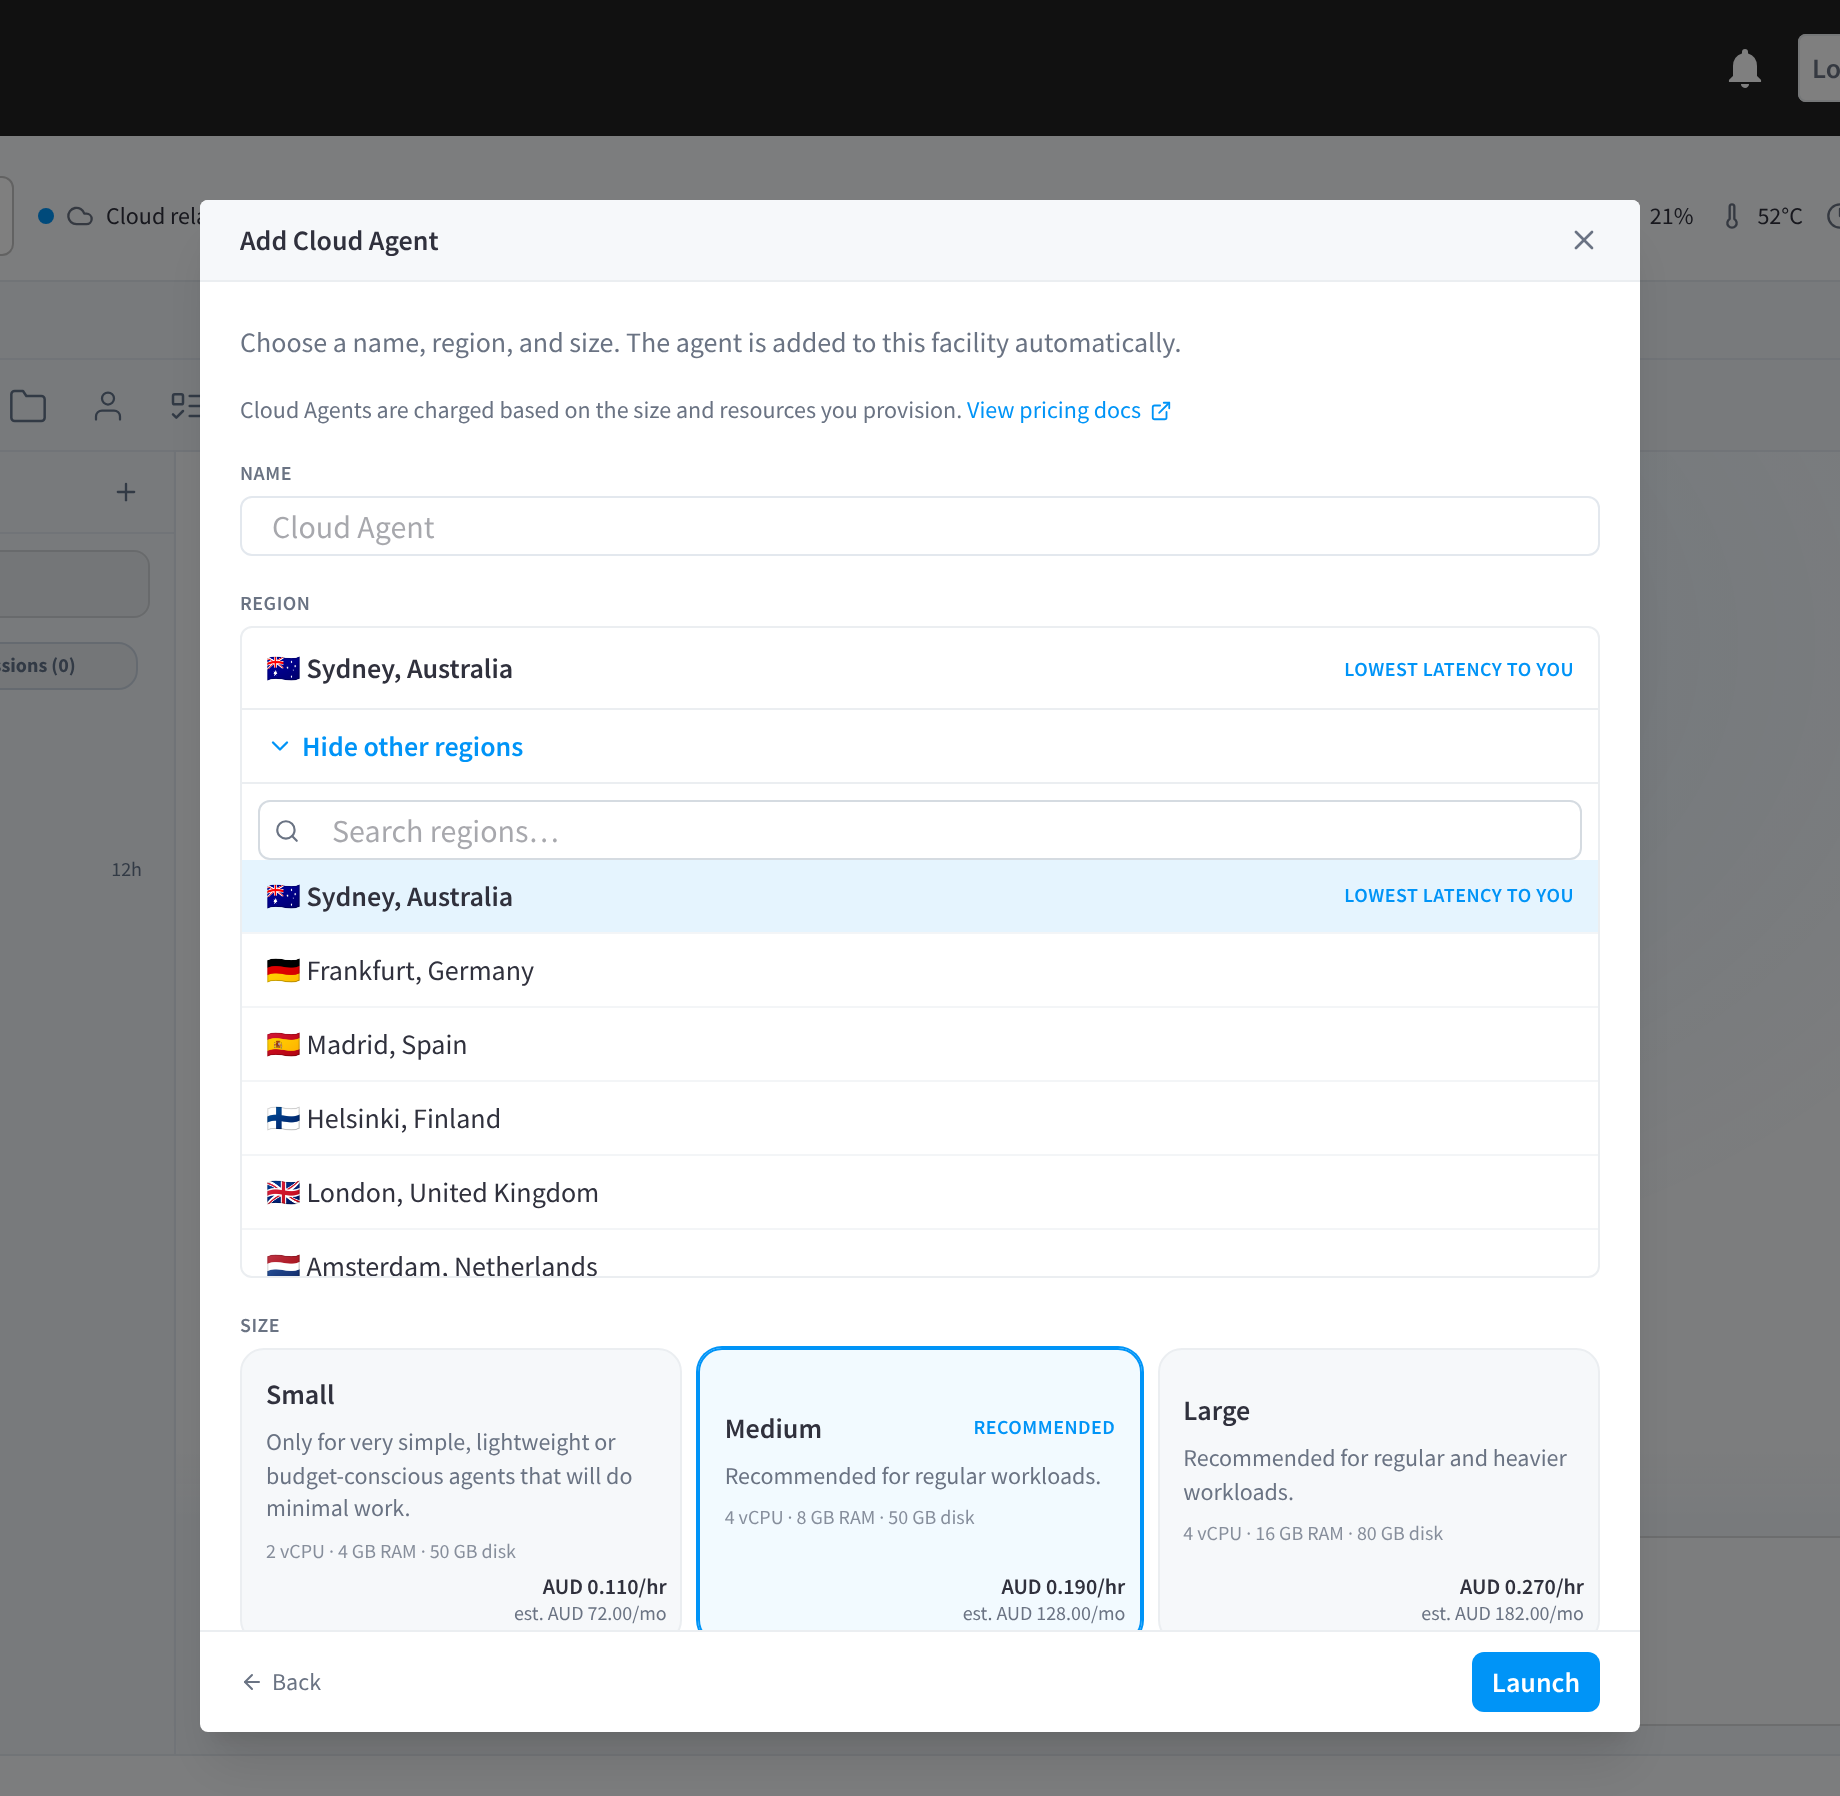1840x1796 pixels.
Task: Select Sydney, Australia in the region list
Action: pyautogui.click(x=919, y=896)
